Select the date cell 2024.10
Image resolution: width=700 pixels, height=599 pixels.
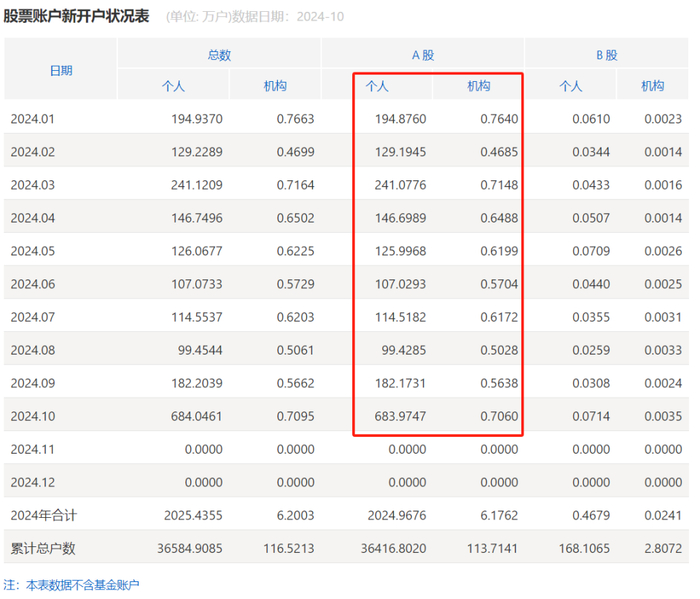33,416
